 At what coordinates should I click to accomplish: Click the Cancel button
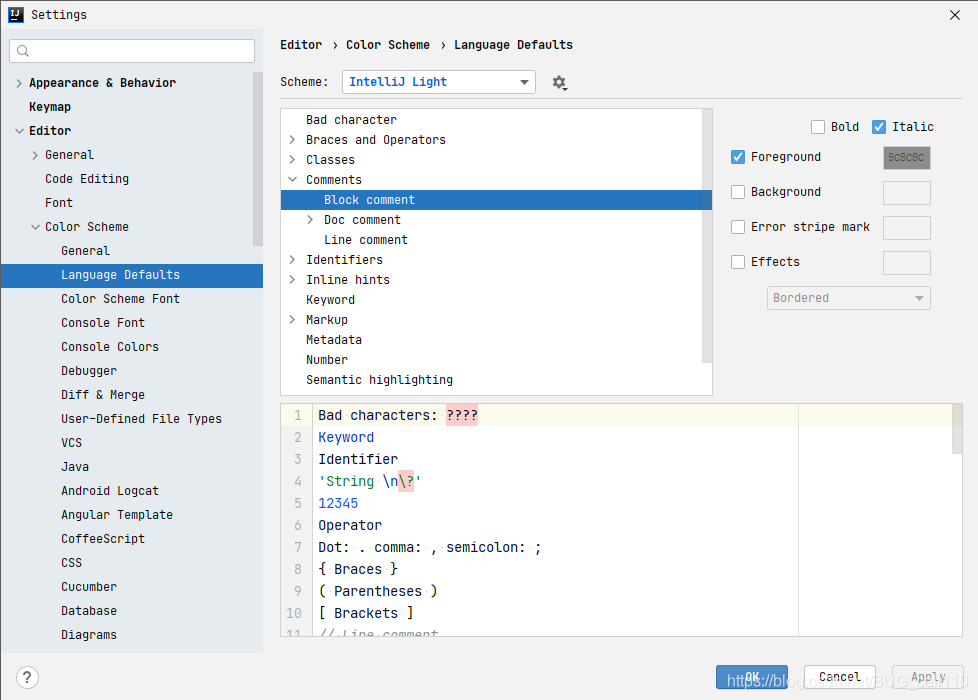(839, 676)
